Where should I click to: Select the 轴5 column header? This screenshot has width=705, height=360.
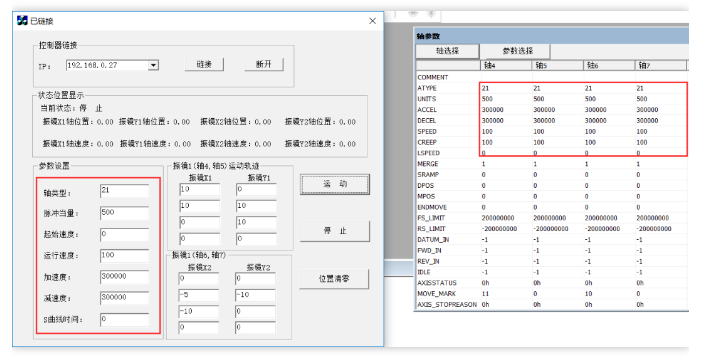[x=558, y=66]
